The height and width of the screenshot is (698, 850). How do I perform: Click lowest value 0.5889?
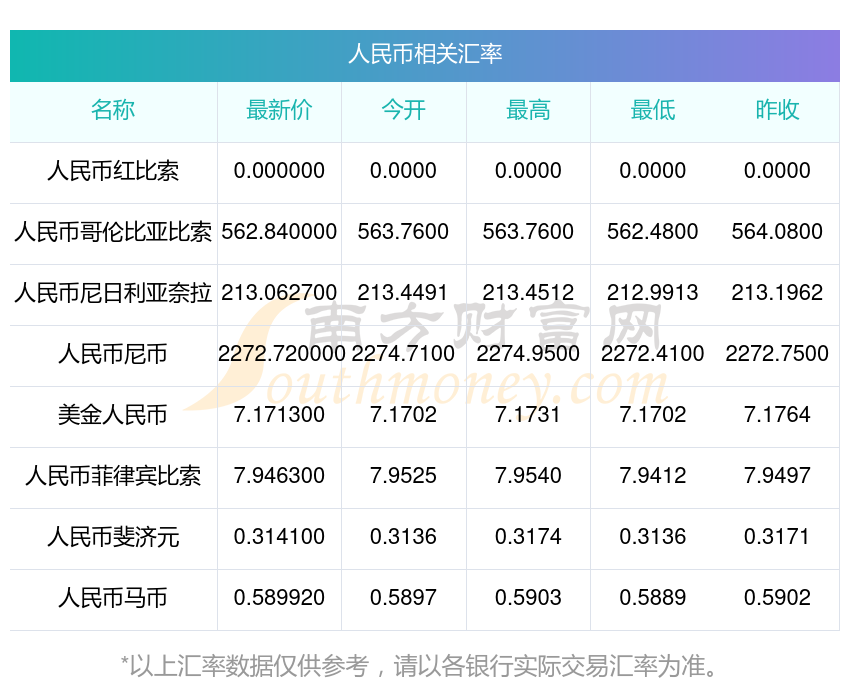click(653, 598)
